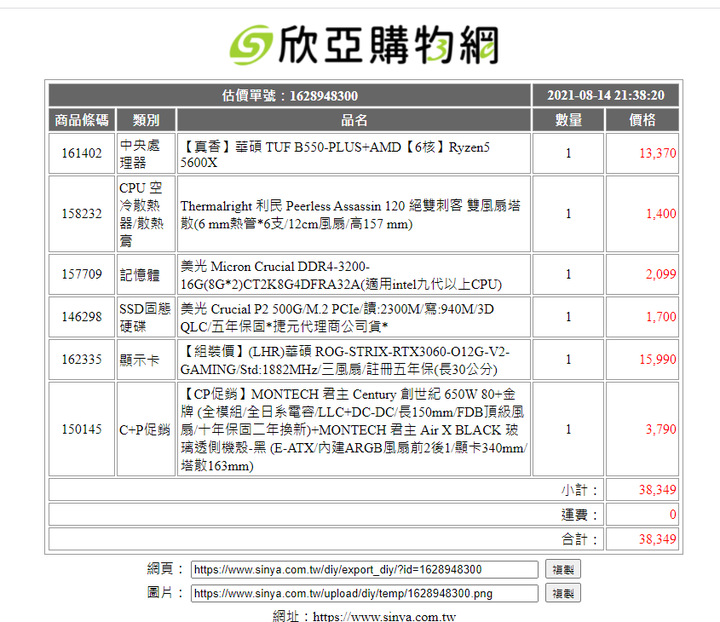
Task: Click barcode 162335
Action: click(x=82, y=359)
